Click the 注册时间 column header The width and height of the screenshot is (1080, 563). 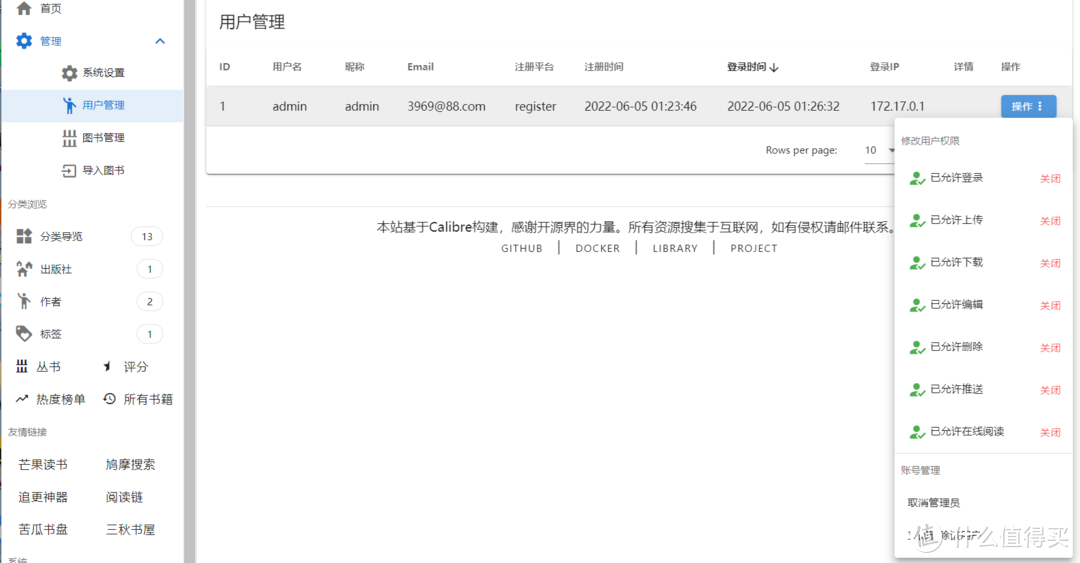[603, 67]
